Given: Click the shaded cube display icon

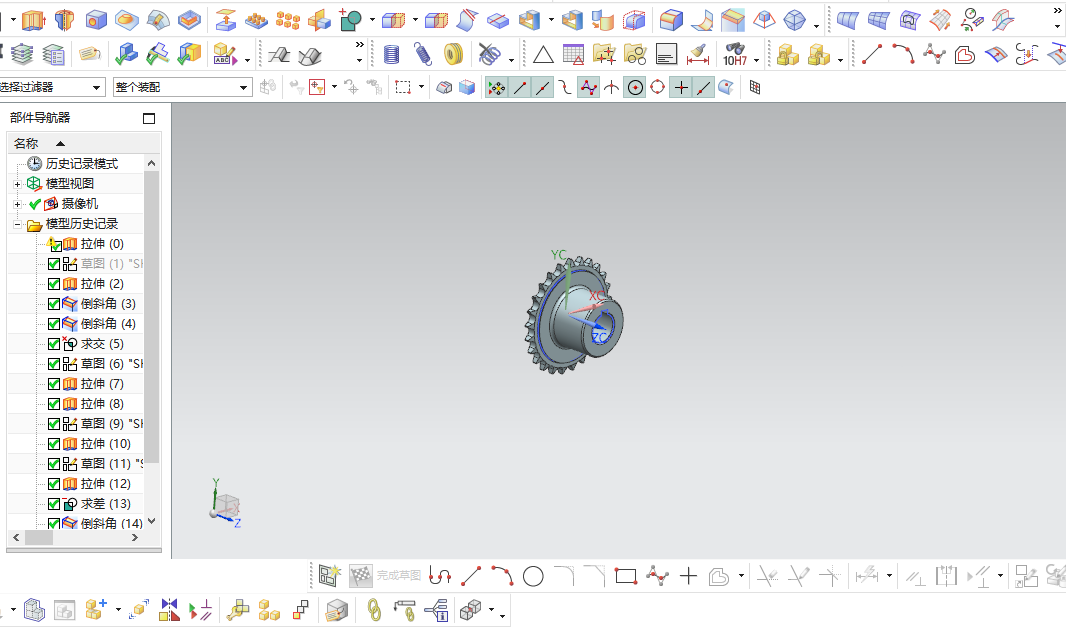Looking at the screenshot, I should [x=467, y=87].
